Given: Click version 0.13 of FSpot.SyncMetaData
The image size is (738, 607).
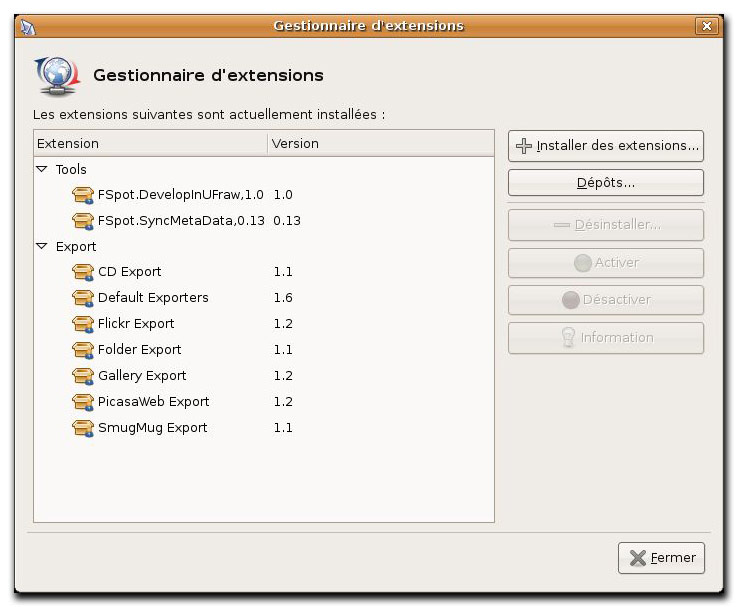Looking at the screenshot, I should coord(287,221).
